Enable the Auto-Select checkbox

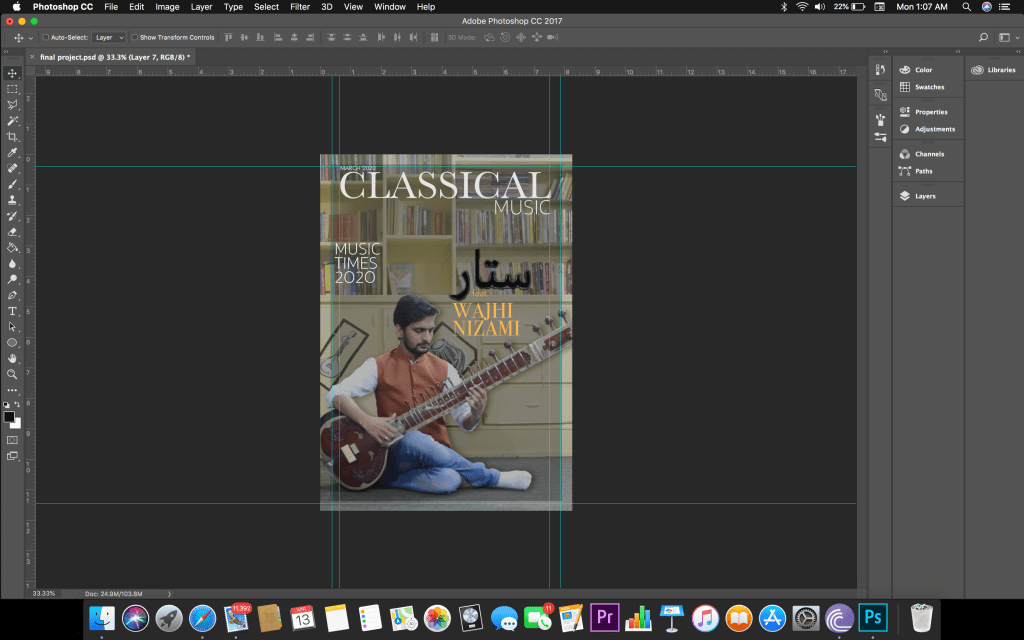45,38
